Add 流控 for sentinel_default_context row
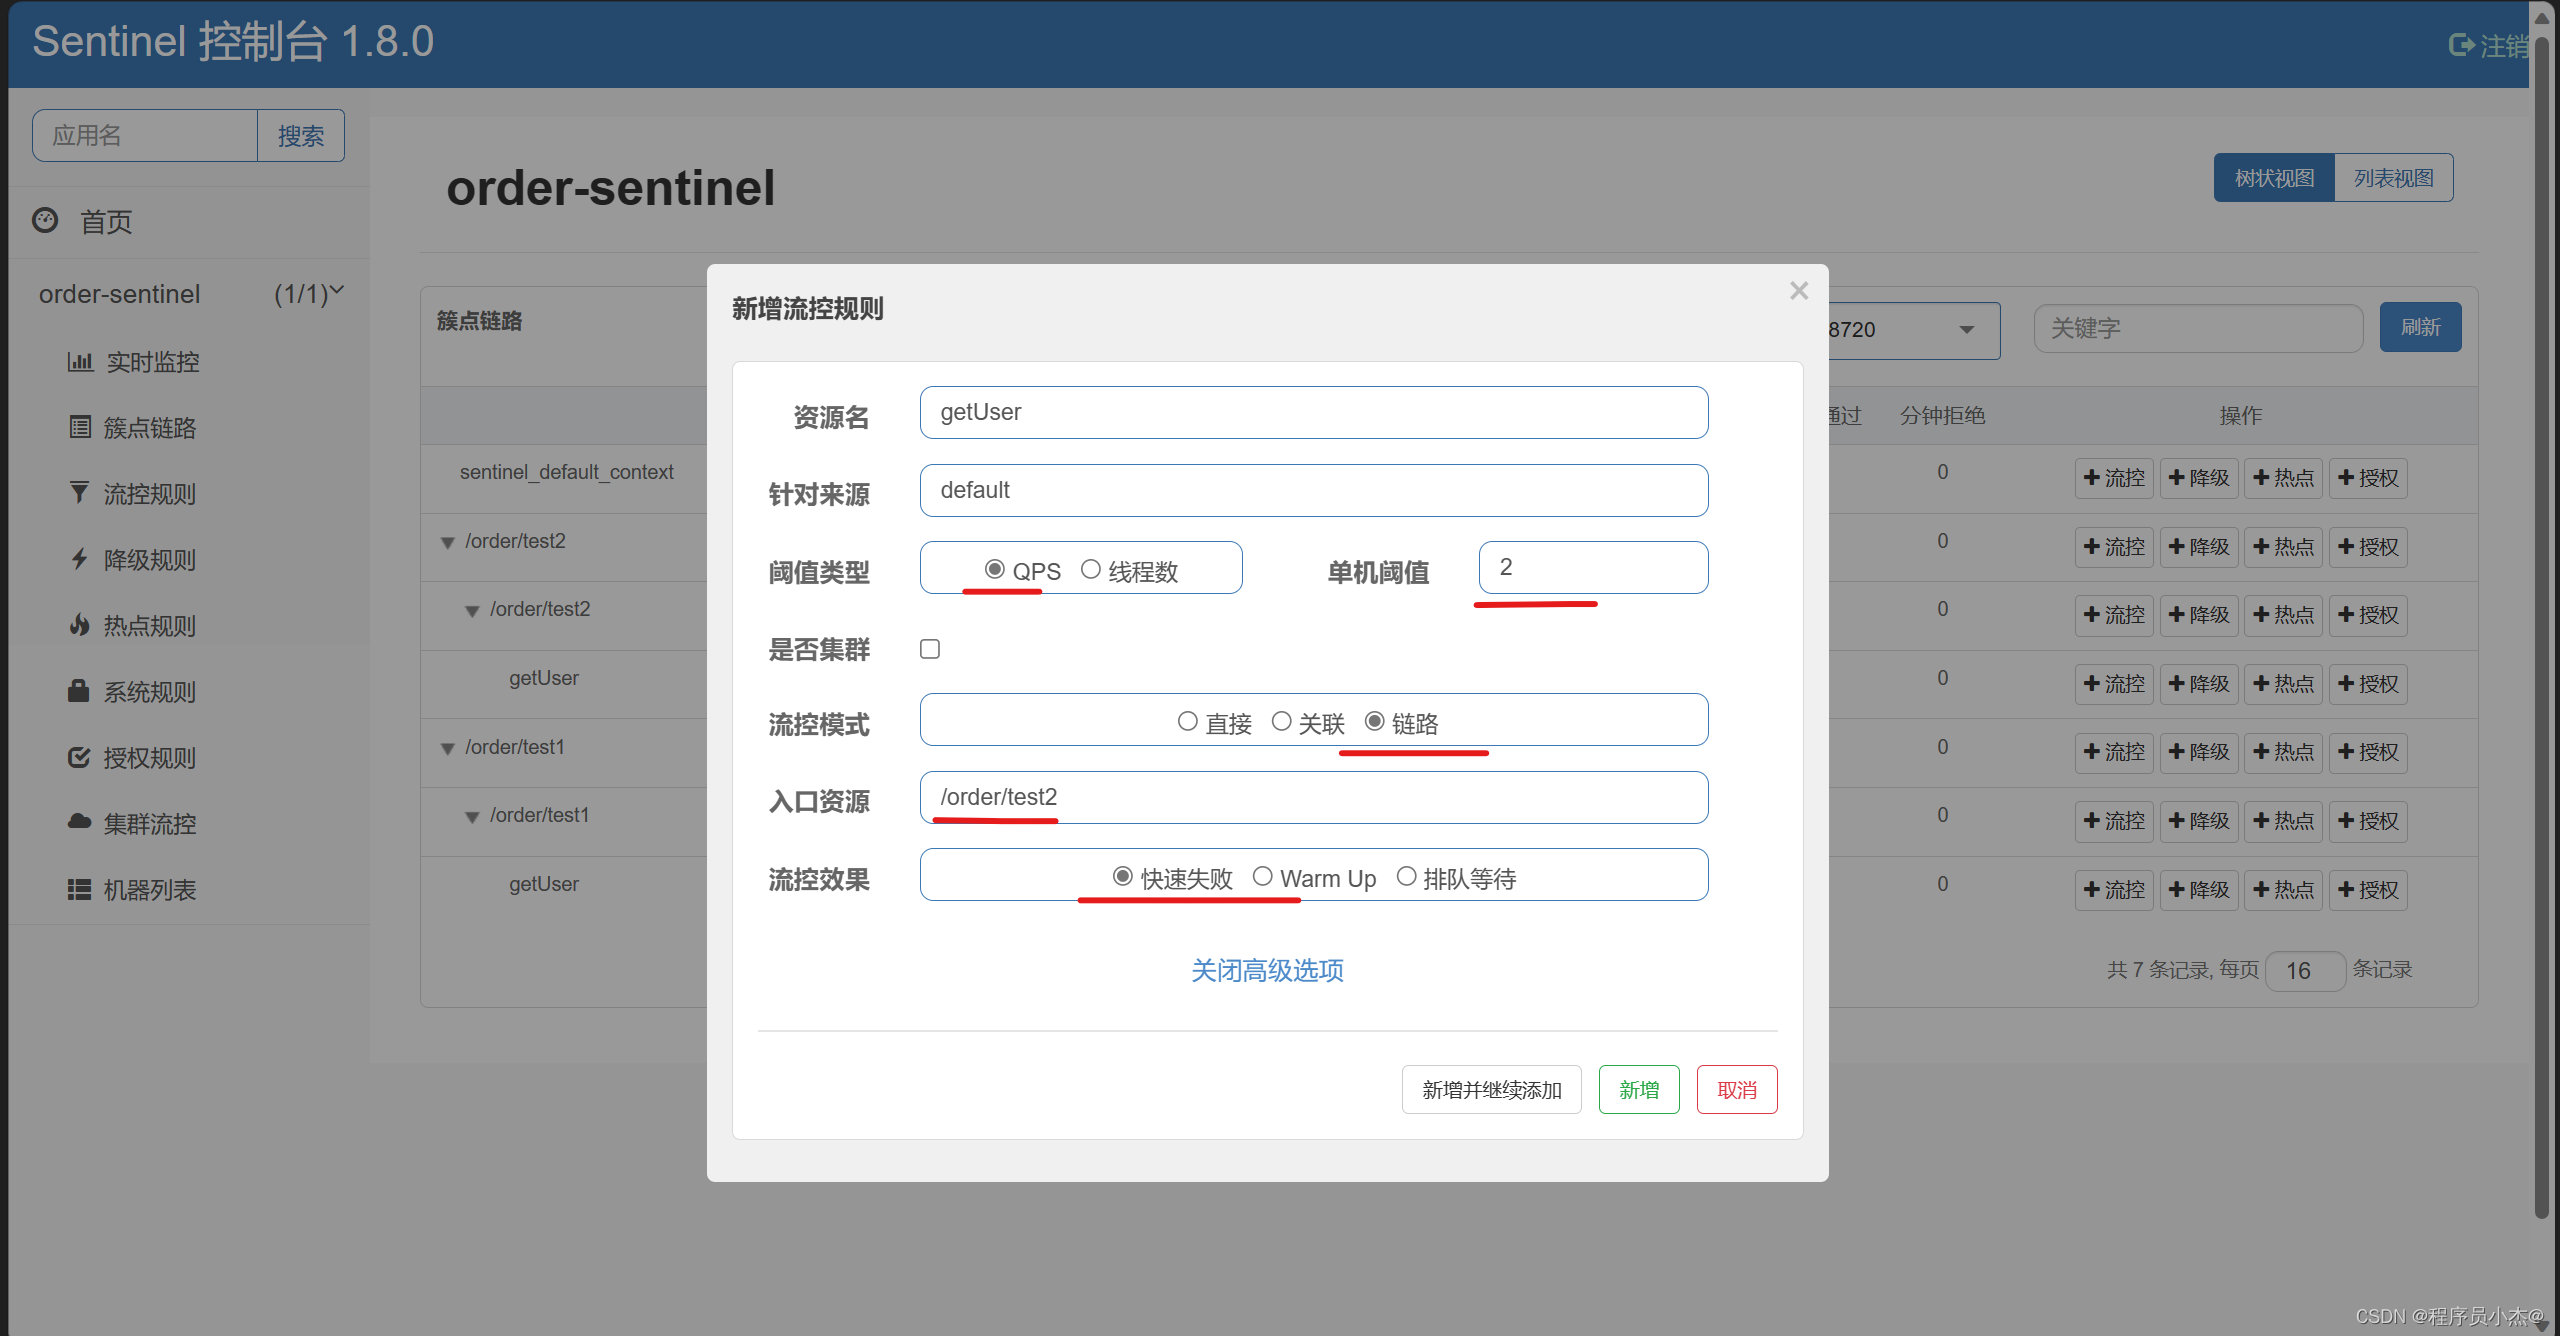This screenshot has width=2560, height=1336. click(2114, 478)
